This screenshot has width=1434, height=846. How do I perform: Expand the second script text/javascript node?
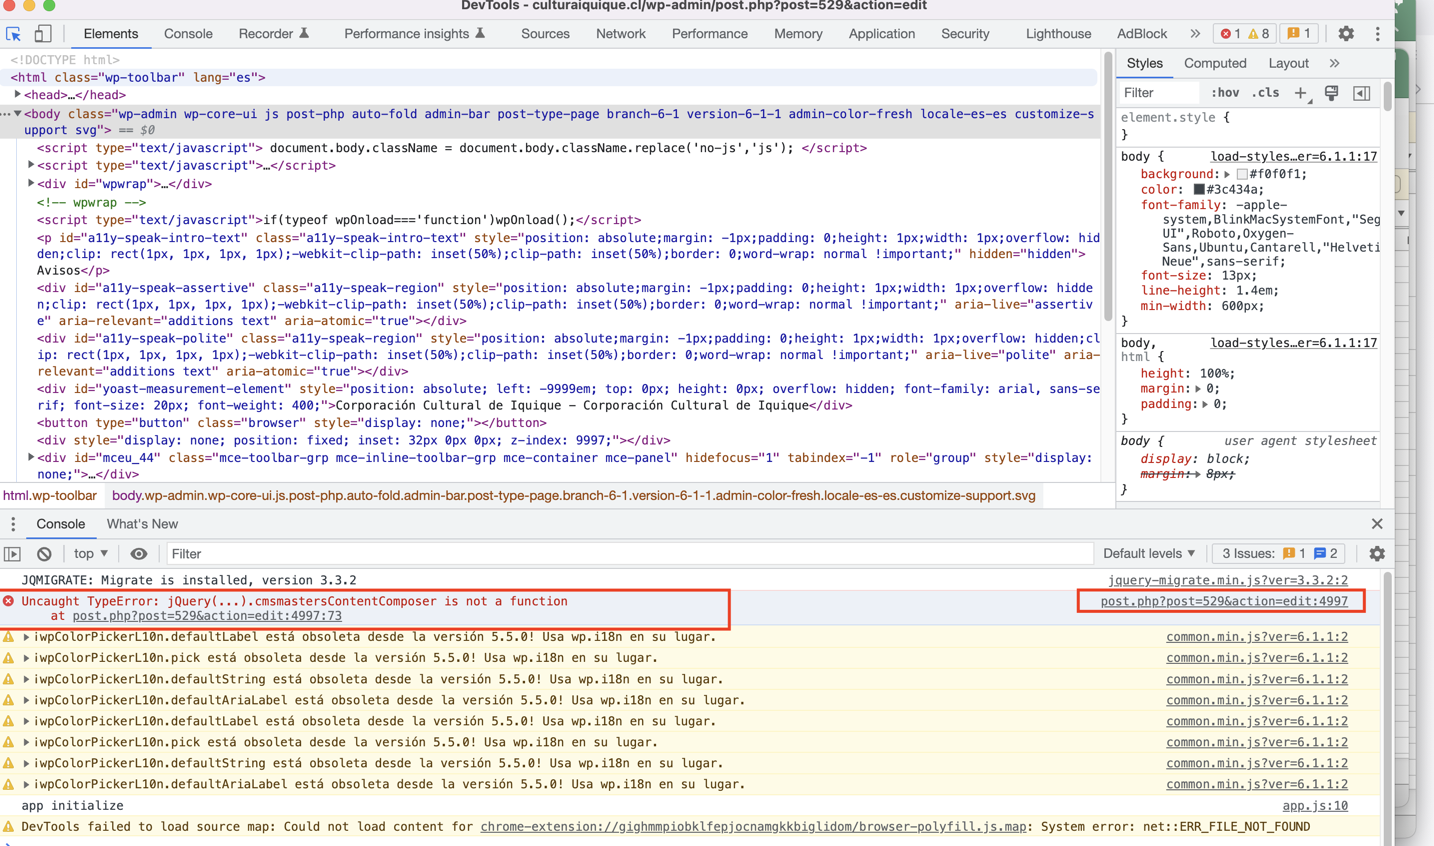(31, 166)
